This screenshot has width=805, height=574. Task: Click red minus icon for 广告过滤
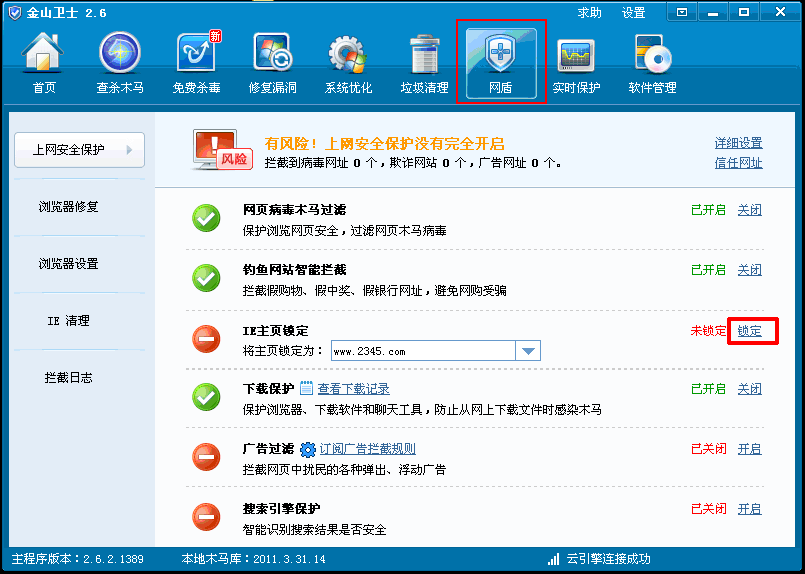tap(206, 457)
